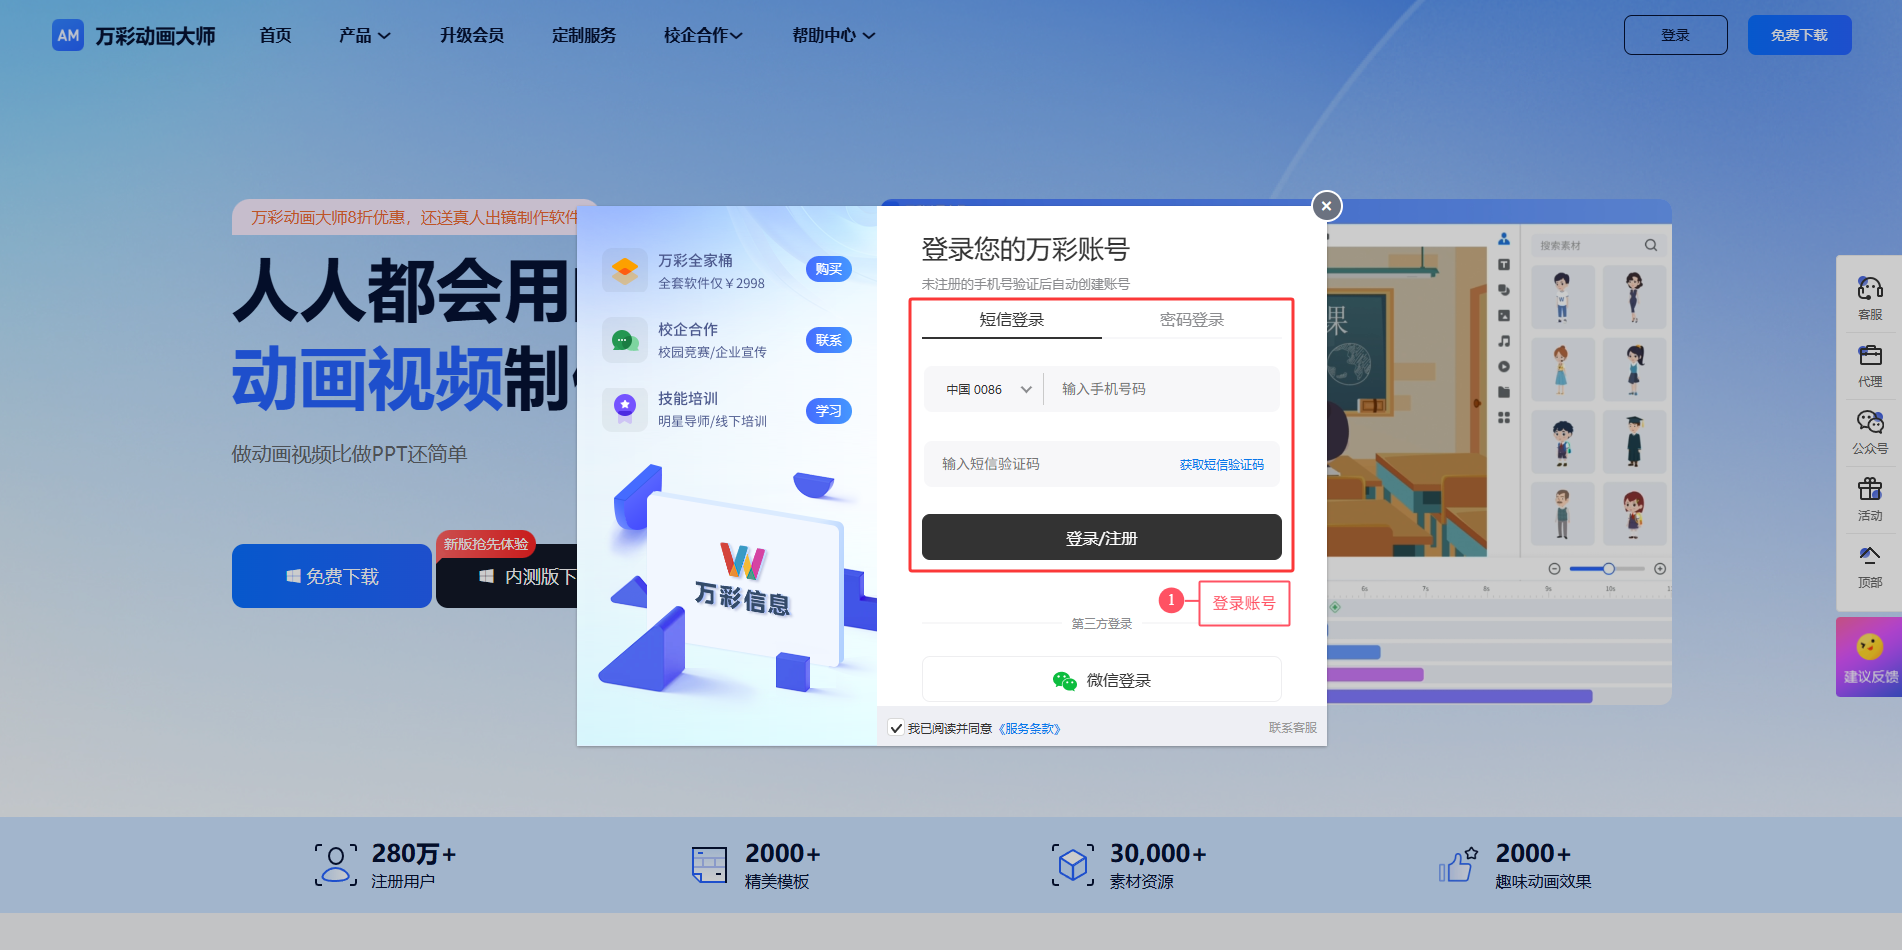This screenshot has height=950, width=1902.
Task: Open the 校企合作 navigation dropdown
Action: coord(703,36)
